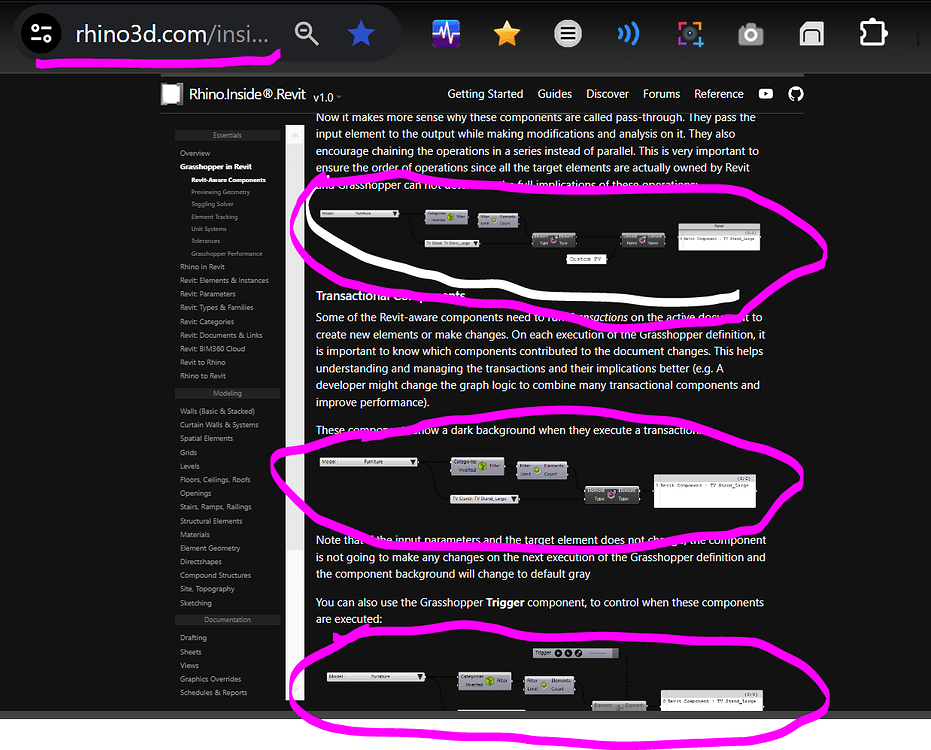Select Walls (Basic & Stacked) in the sidebar

217,410
